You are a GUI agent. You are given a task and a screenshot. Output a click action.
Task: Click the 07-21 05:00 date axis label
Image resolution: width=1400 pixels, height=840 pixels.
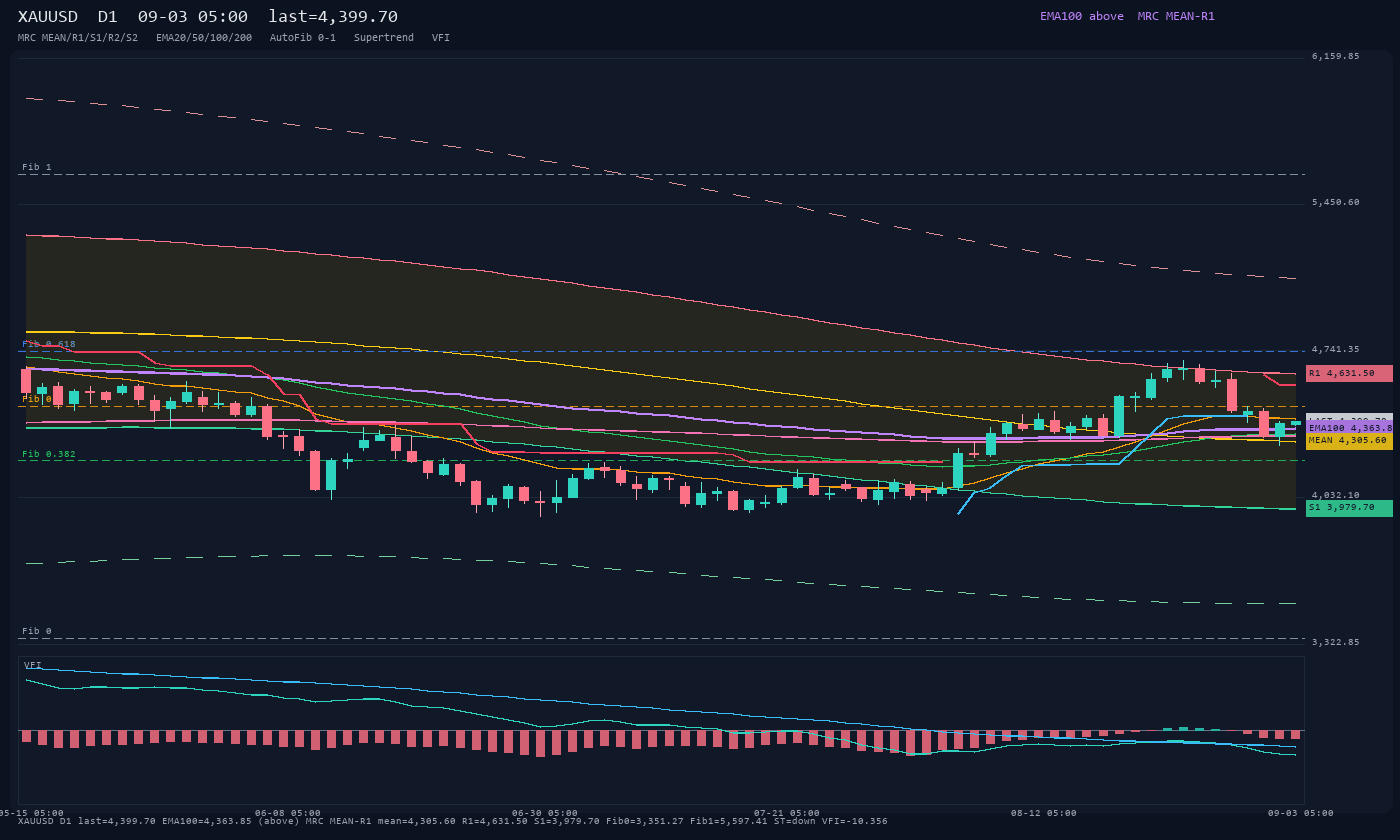click(787, 813)
